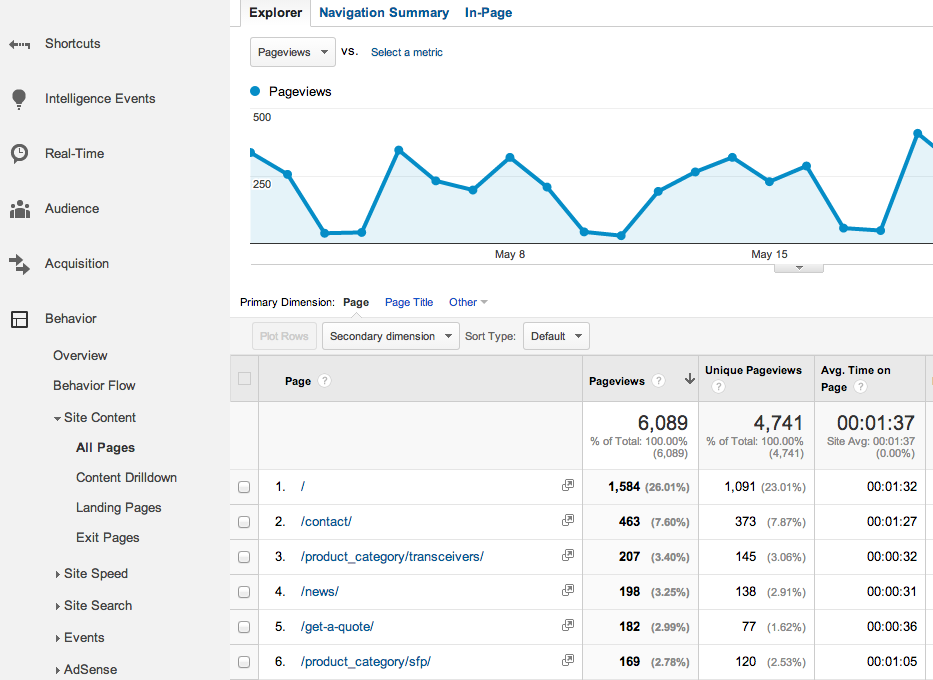Screen dimensions: 933x680
Task: Click the question mark beside Pageviews column
Action: pyautogui.click(x=658, y=380)
